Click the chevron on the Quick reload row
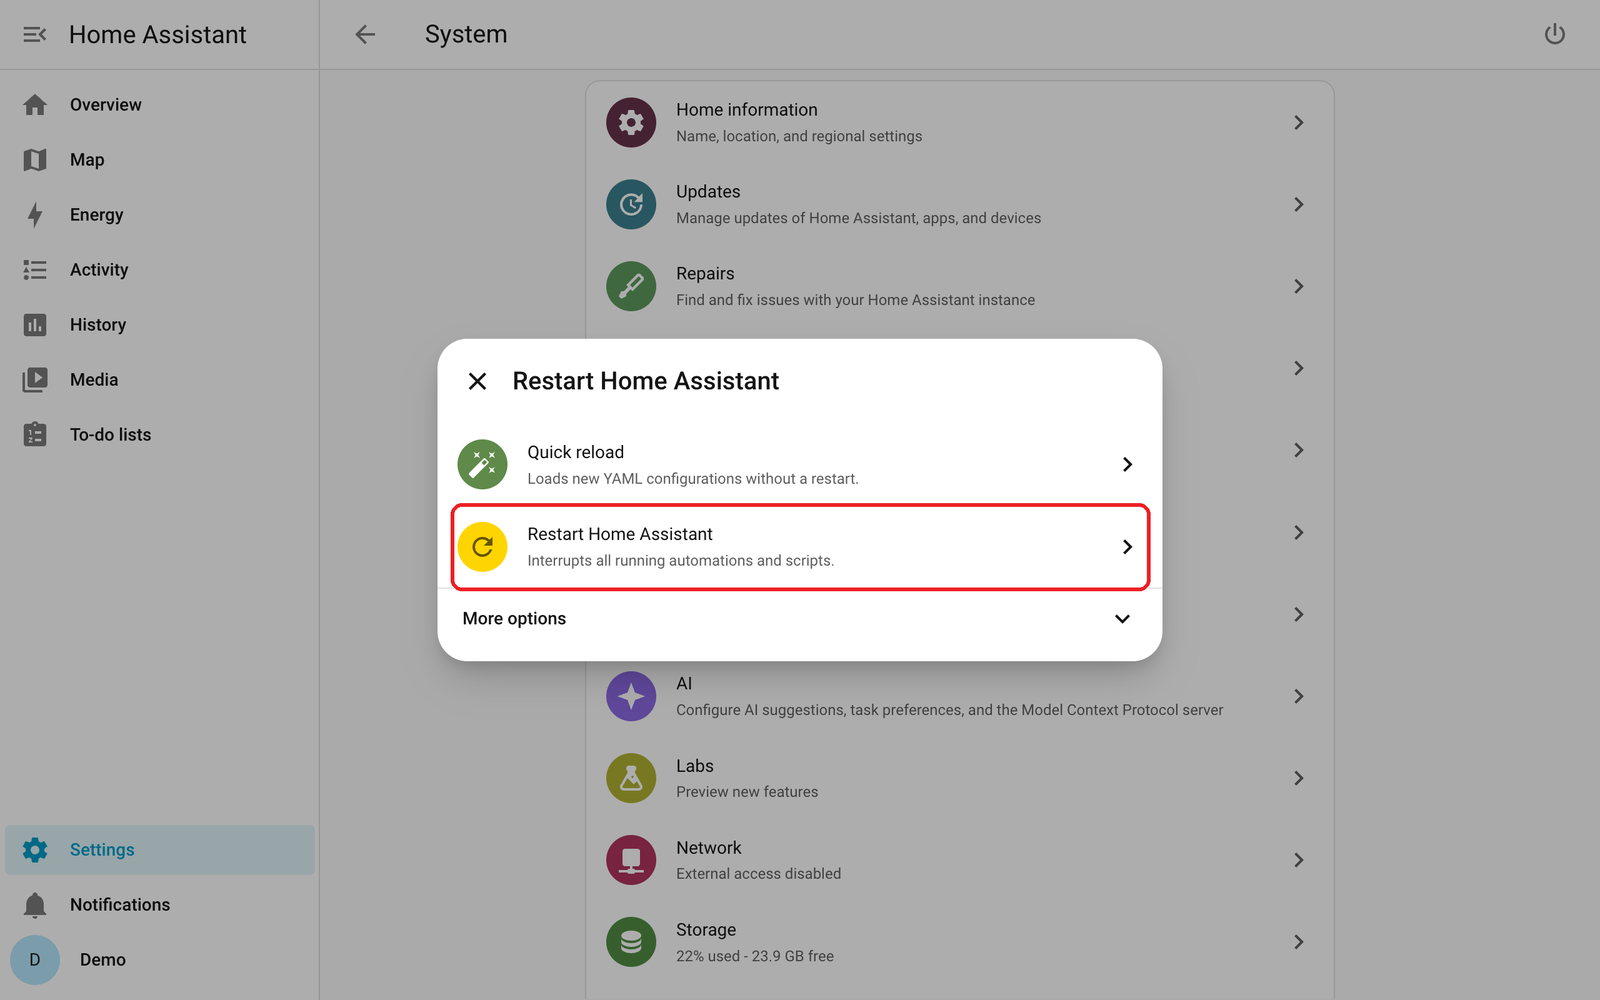 tap(1127, 464)
